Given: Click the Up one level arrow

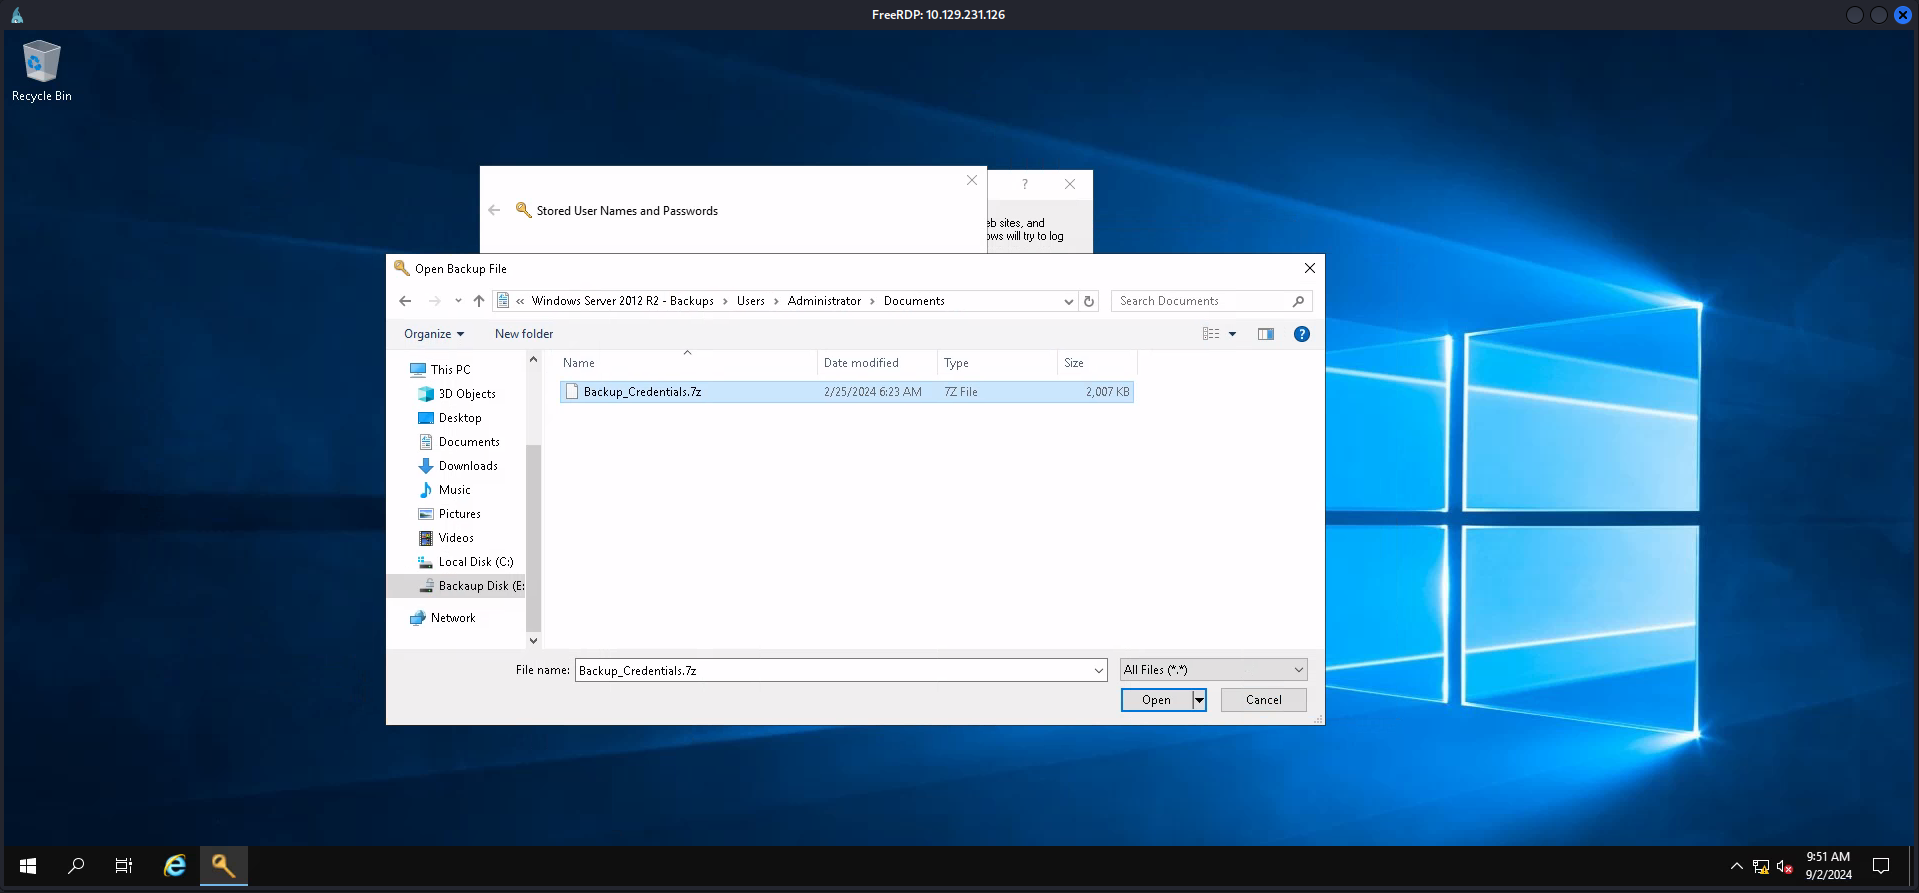Looking at the screenshot, I should 479,301.
